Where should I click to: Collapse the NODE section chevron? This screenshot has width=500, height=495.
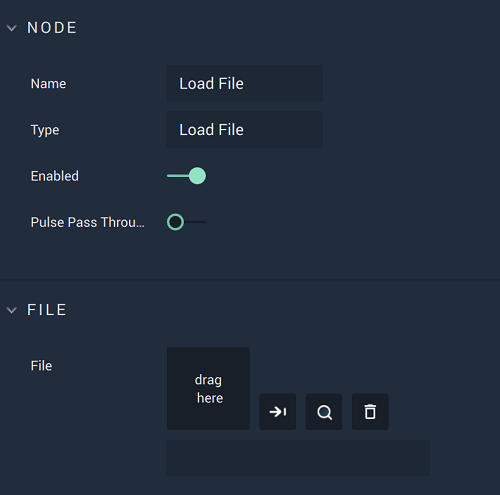12,28
